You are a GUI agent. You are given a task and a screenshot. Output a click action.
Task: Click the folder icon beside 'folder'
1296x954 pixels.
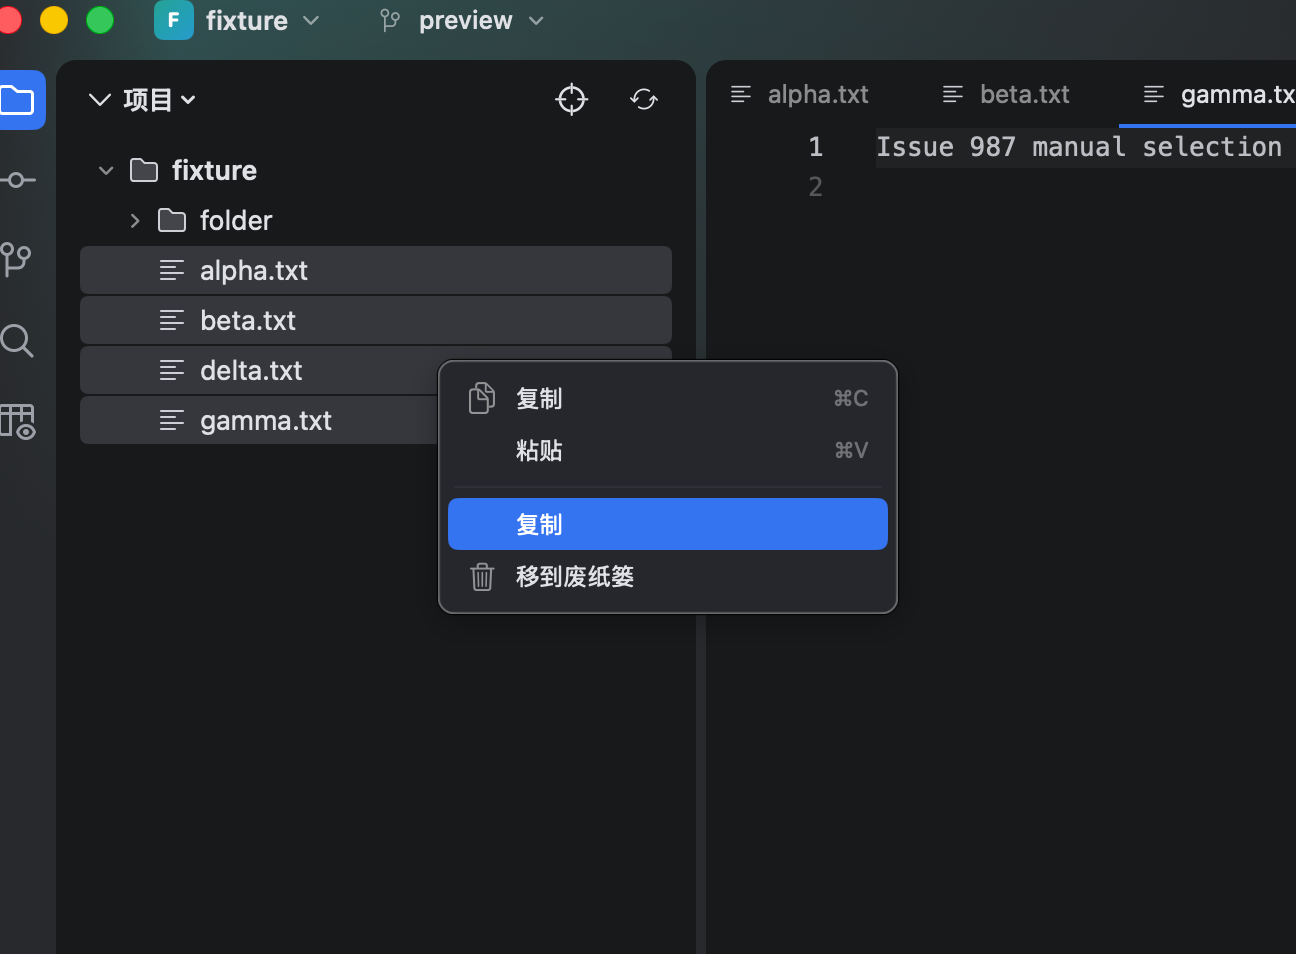pos(172,220)
